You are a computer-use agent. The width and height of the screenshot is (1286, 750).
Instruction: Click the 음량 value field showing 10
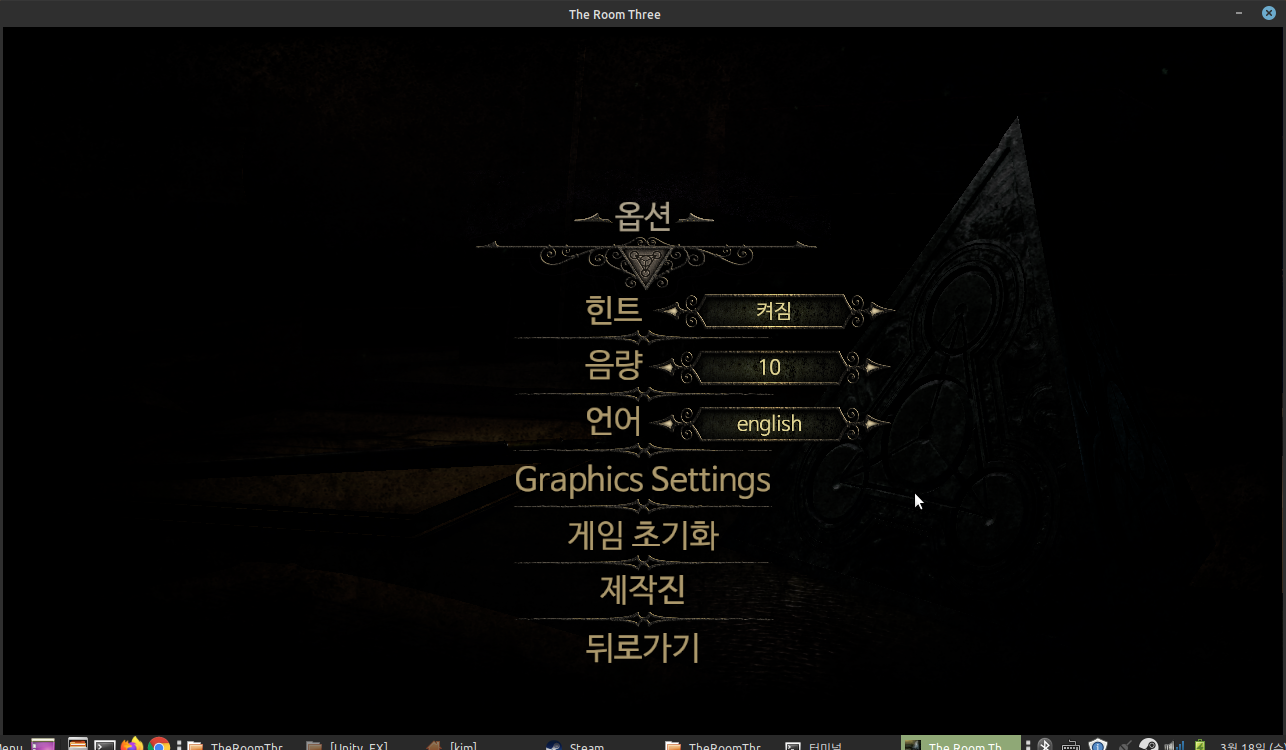769,368
